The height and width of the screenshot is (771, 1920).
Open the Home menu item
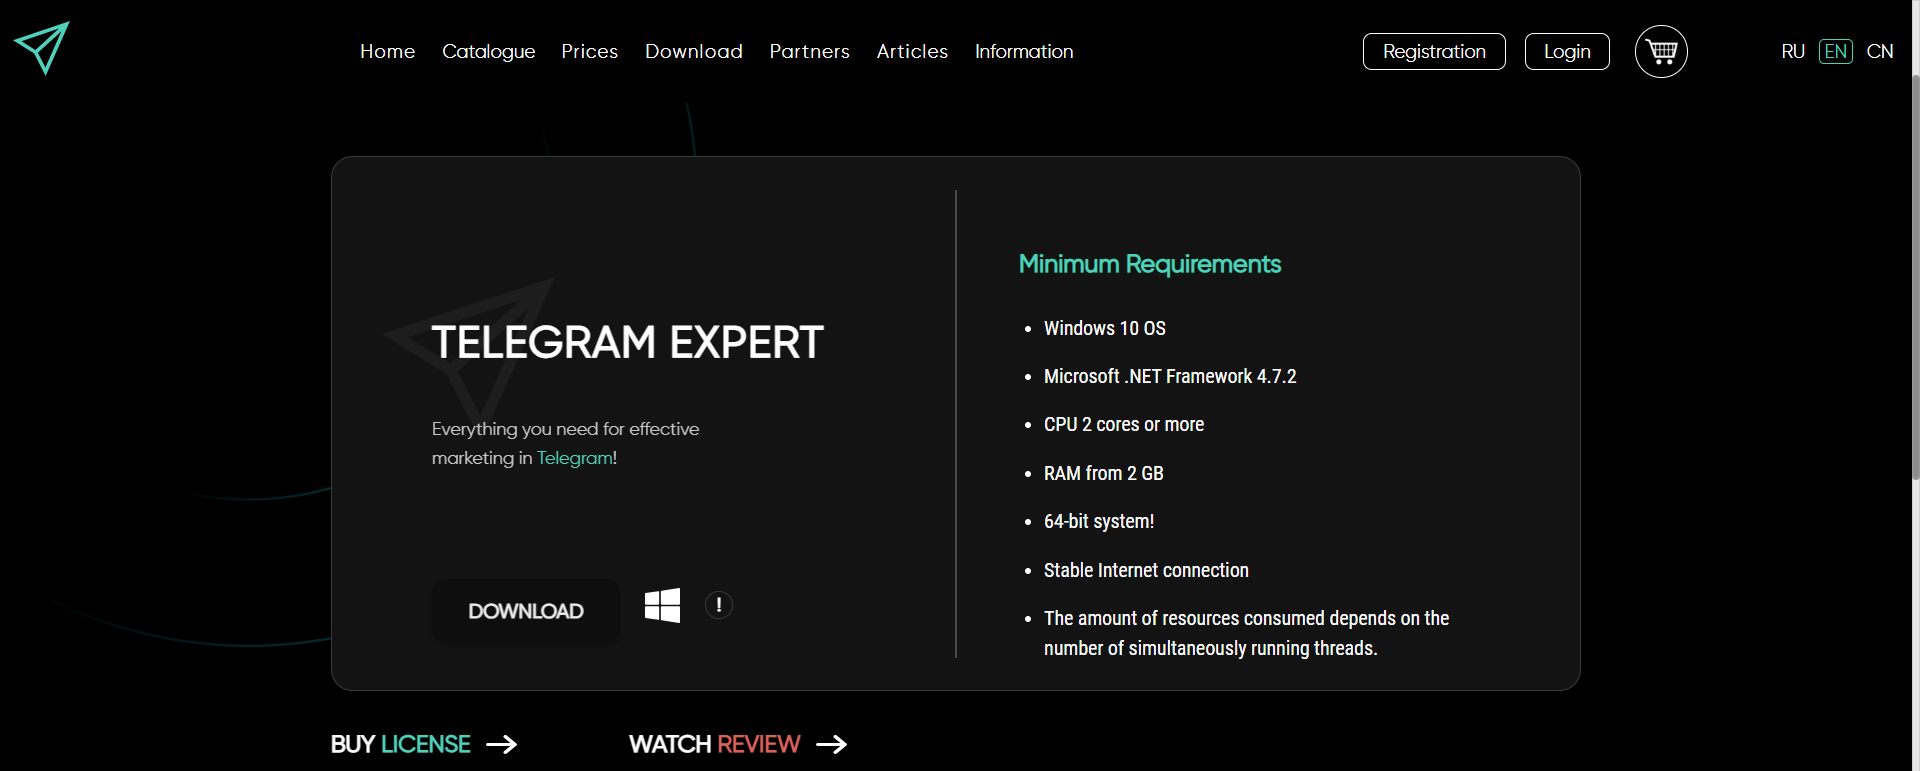387,52
